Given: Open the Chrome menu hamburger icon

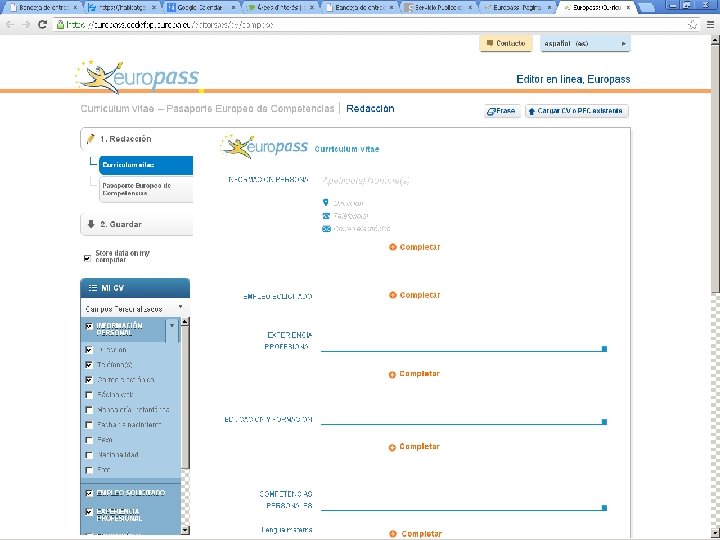Looking at the screenshot, I should tap(710, 25).
